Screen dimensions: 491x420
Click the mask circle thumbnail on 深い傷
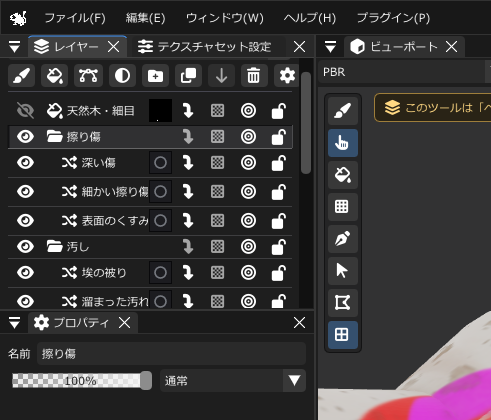[x=160, y=163]
